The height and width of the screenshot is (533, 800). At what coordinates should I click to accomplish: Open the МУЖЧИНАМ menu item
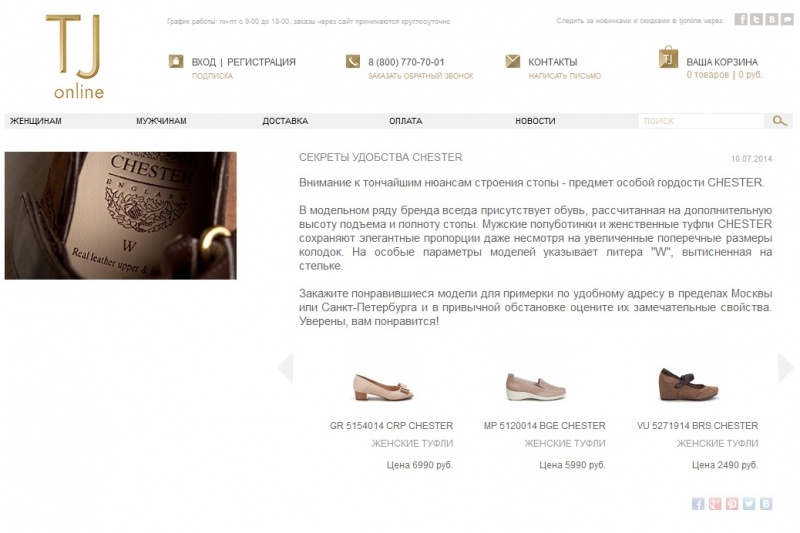pos(161,121)
